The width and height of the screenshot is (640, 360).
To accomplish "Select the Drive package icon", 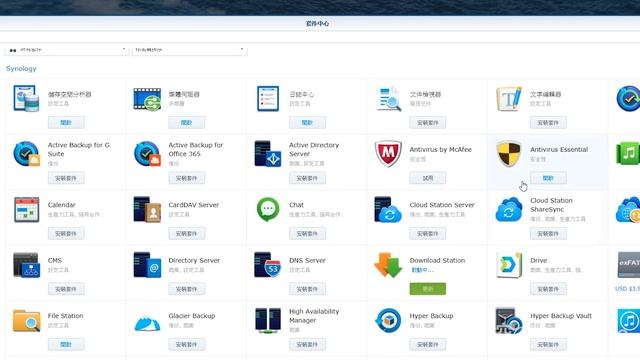I will click(509, 265).
